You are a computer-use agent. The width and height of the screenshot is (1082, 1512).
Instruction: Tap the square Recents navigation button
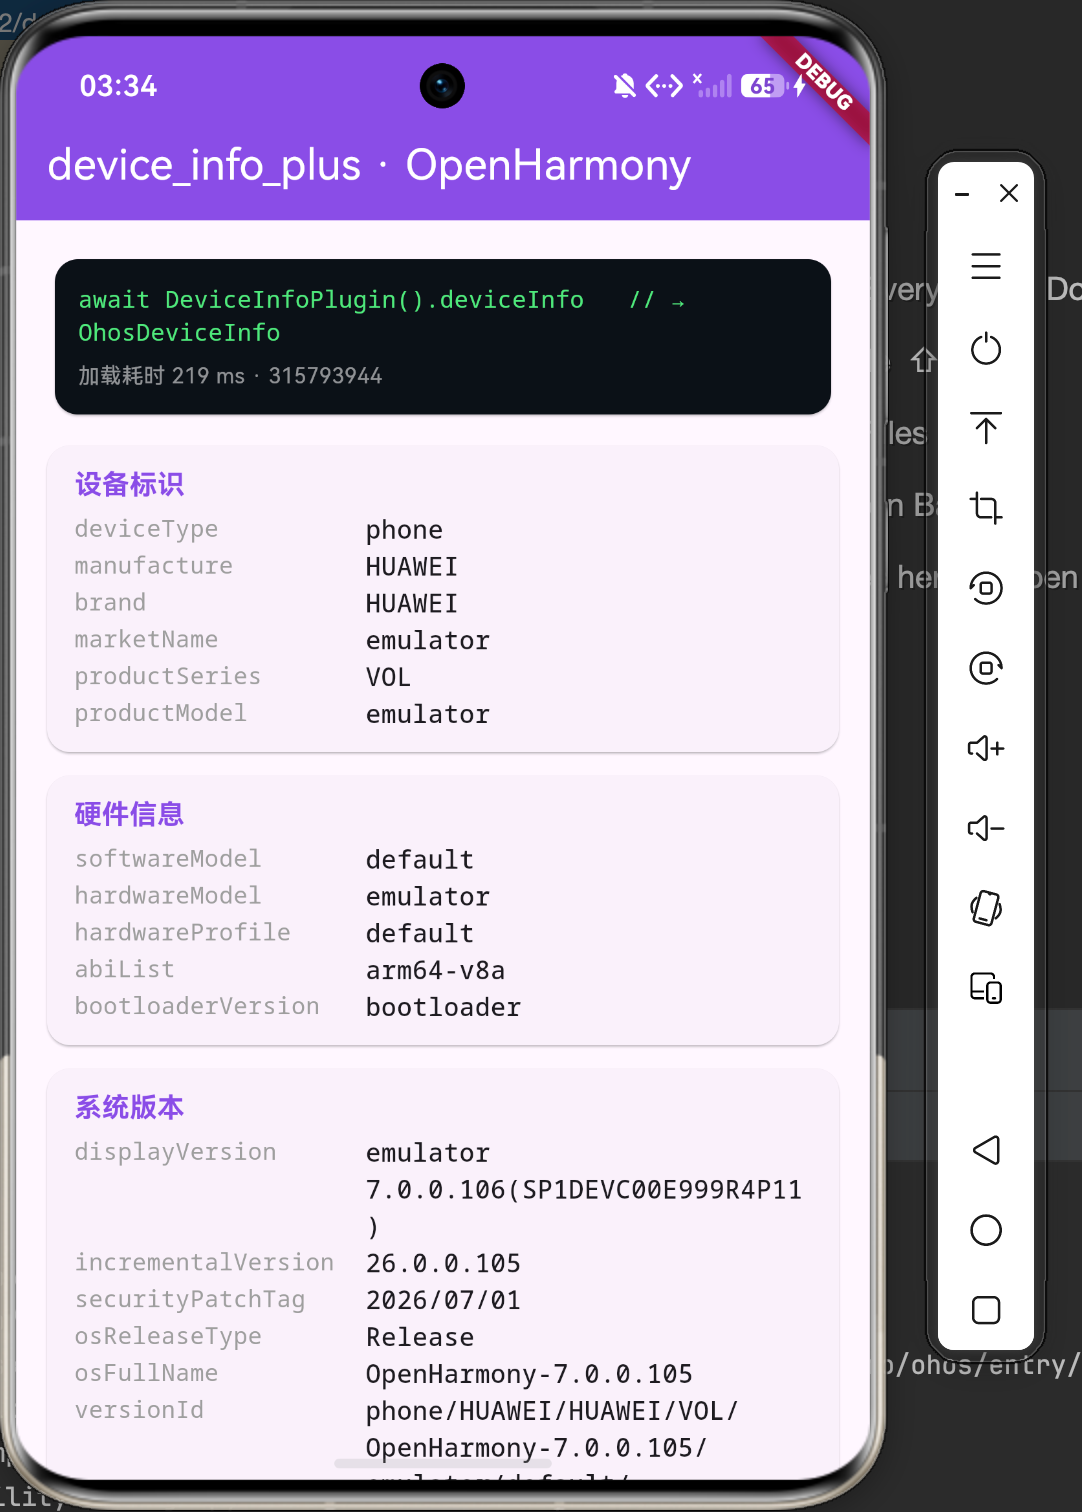pyautogui.click(x=986, y=1310)
